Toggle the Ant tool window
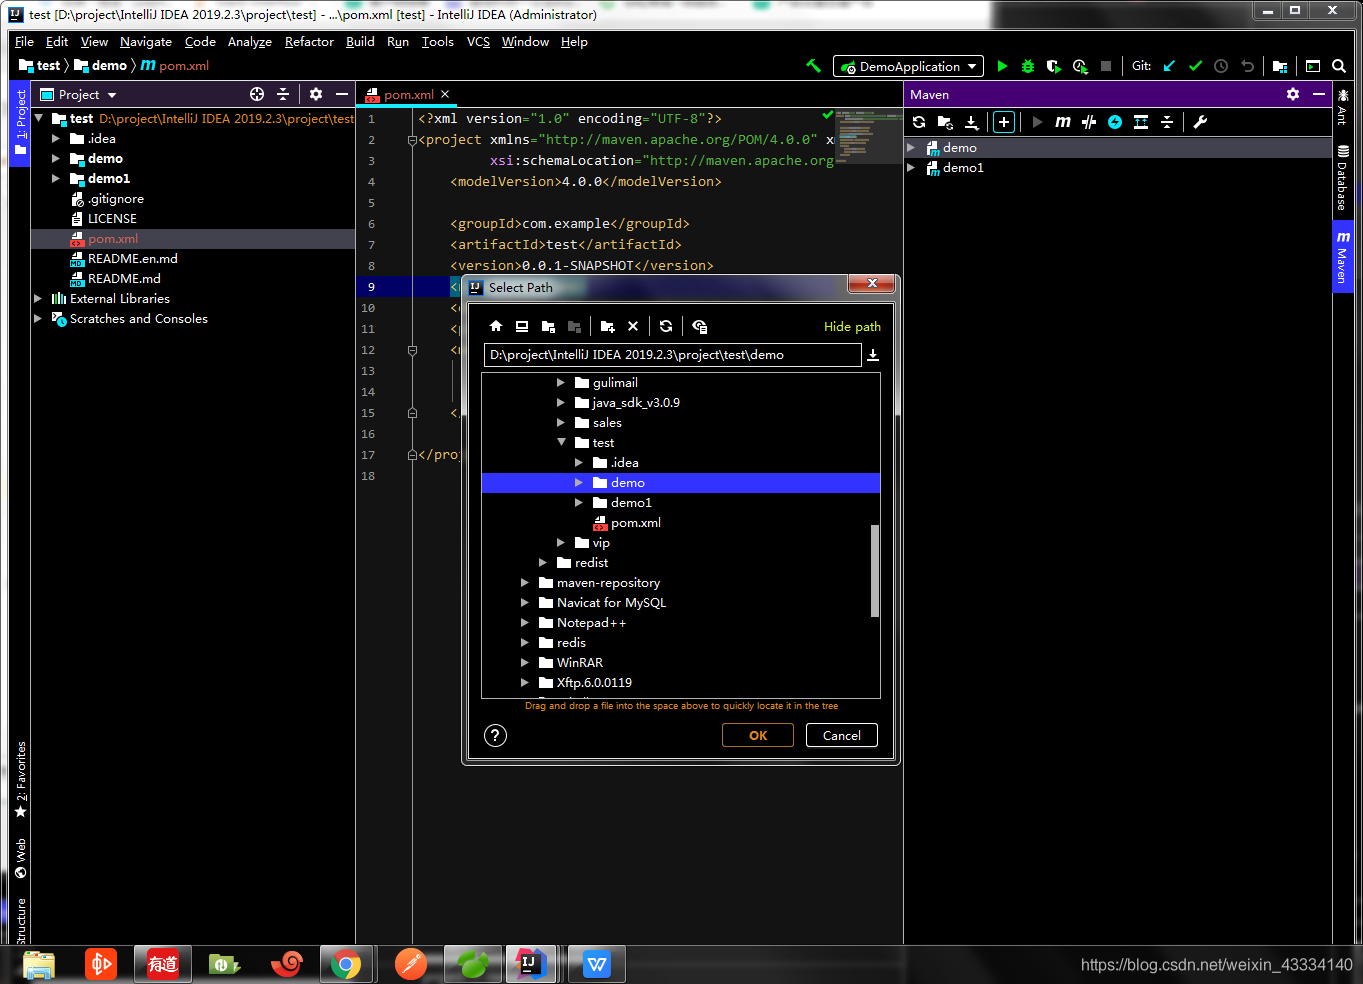This screenshot has width=1363, height=984. pyautogui.click(x=1343, y=108)
